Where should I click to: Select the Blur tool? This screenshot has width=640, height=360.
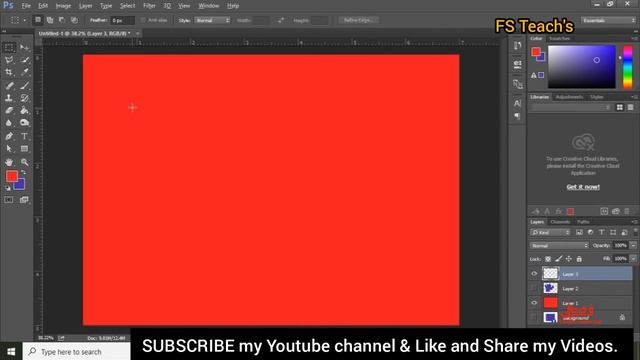(9, 122)
